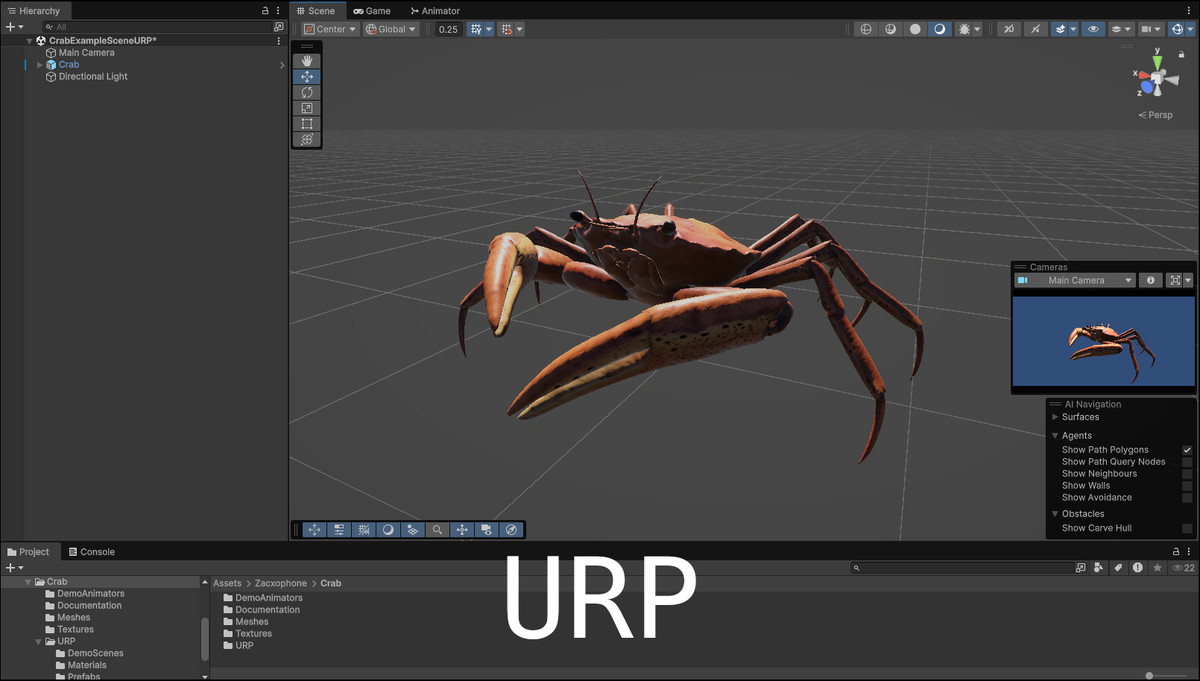Click the camera icon in bottom overlay toolbar
Viewport: 1200px width, 681px height.
(x=486, y=530)
